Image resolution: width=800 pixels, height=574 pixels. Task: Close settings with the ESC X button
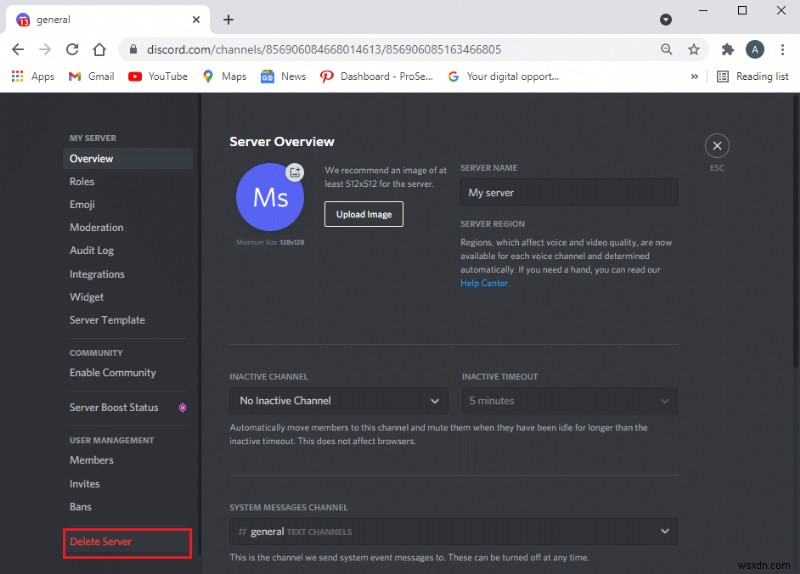click(x=717, y=146)
